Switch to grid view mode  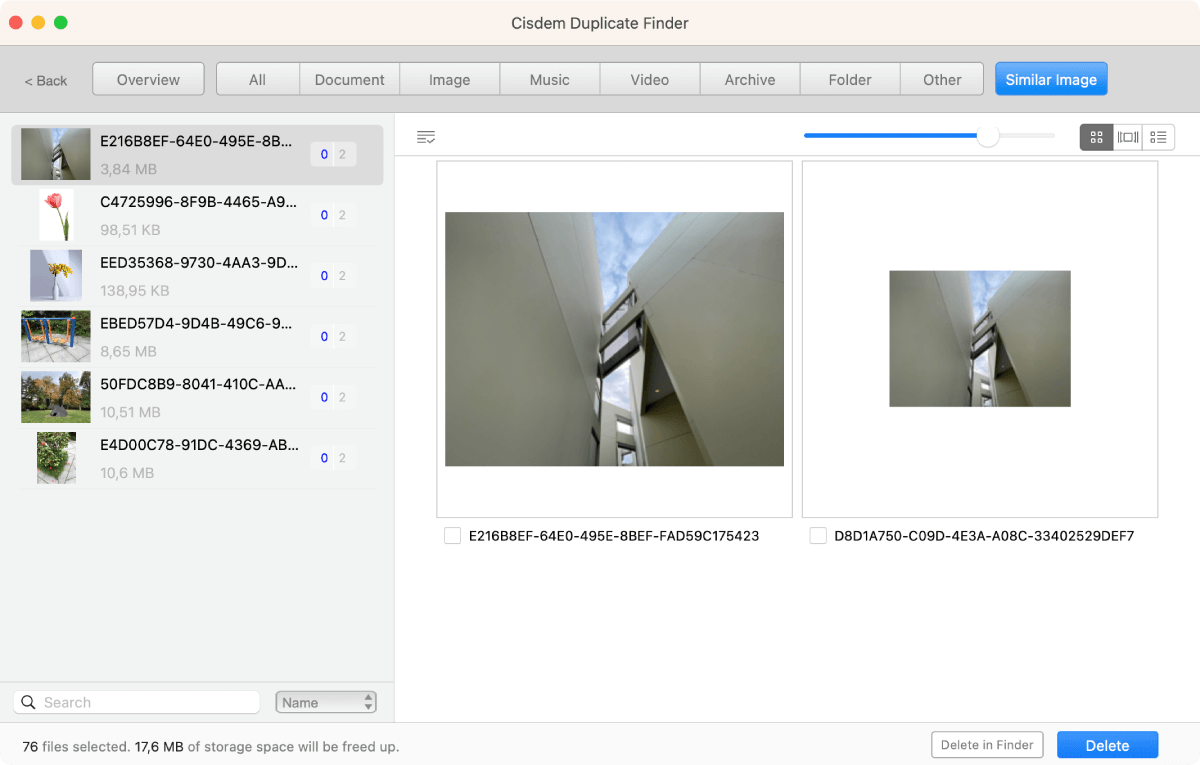point(1096,137)
